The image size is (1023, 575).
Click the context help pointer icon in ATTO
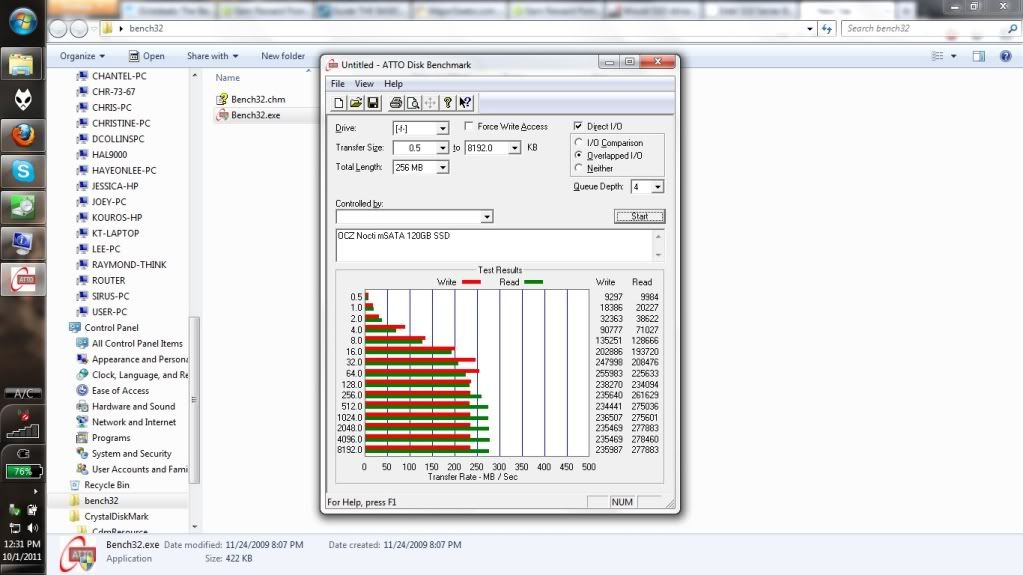pos(465,103)
